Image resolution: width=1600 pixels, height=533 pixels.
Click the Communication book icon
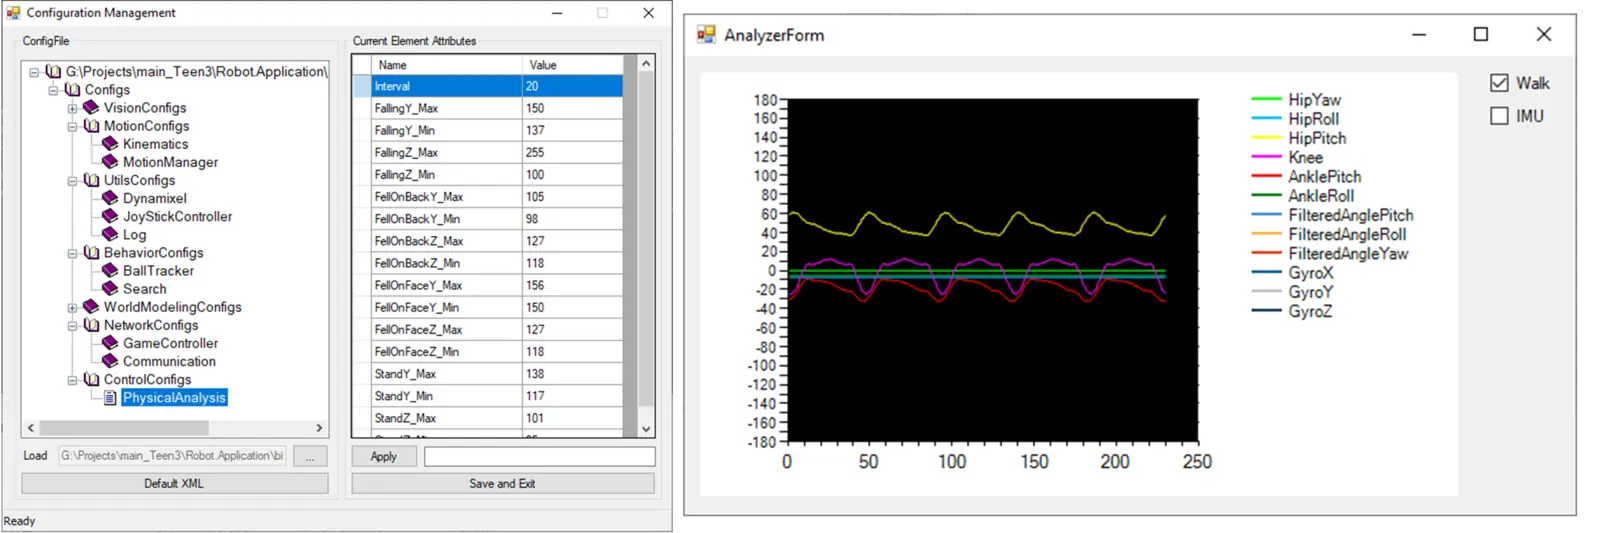[x=110, y=361]
